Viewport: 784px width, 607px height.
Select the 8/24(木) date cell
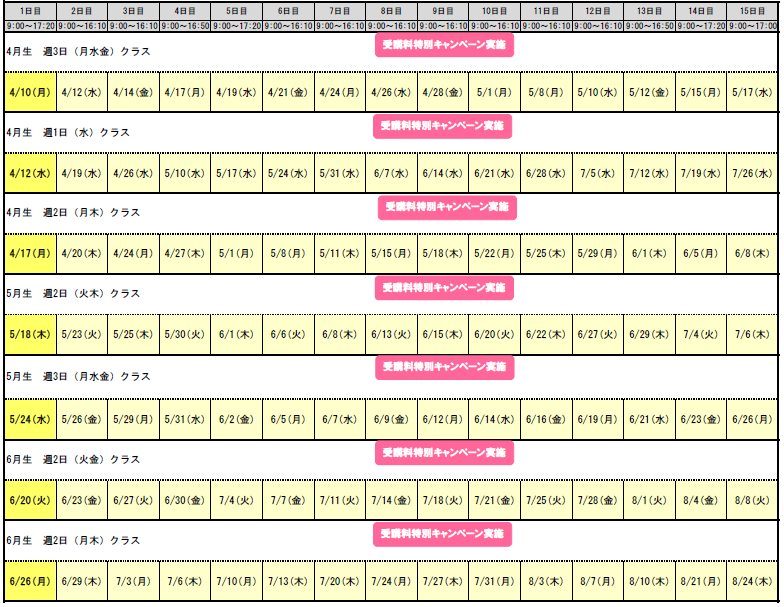752,581
